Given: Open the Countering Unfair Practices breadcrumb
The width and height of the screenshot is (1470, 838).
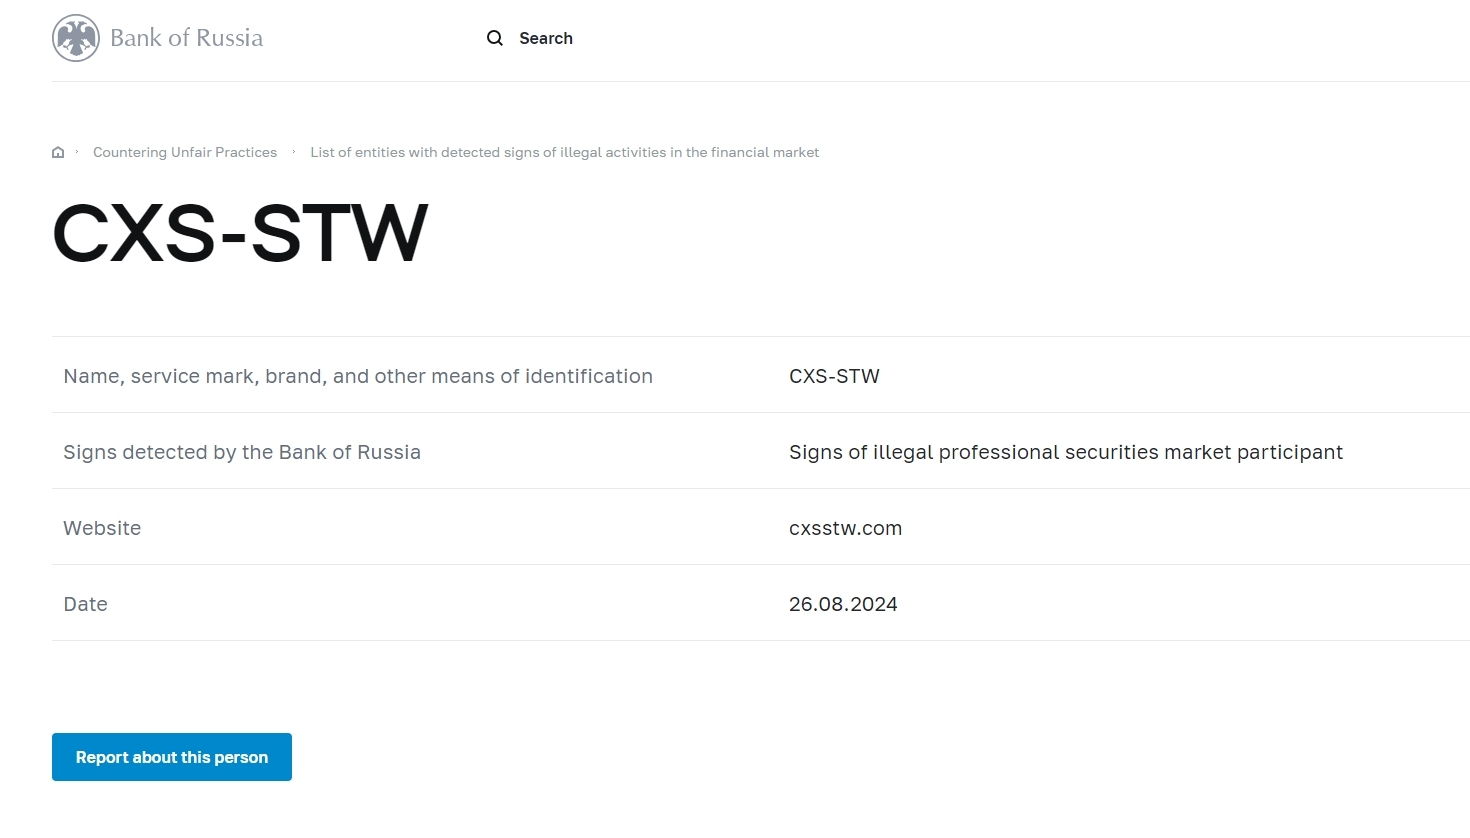Looking at the screenshot, I should [185, 152].
